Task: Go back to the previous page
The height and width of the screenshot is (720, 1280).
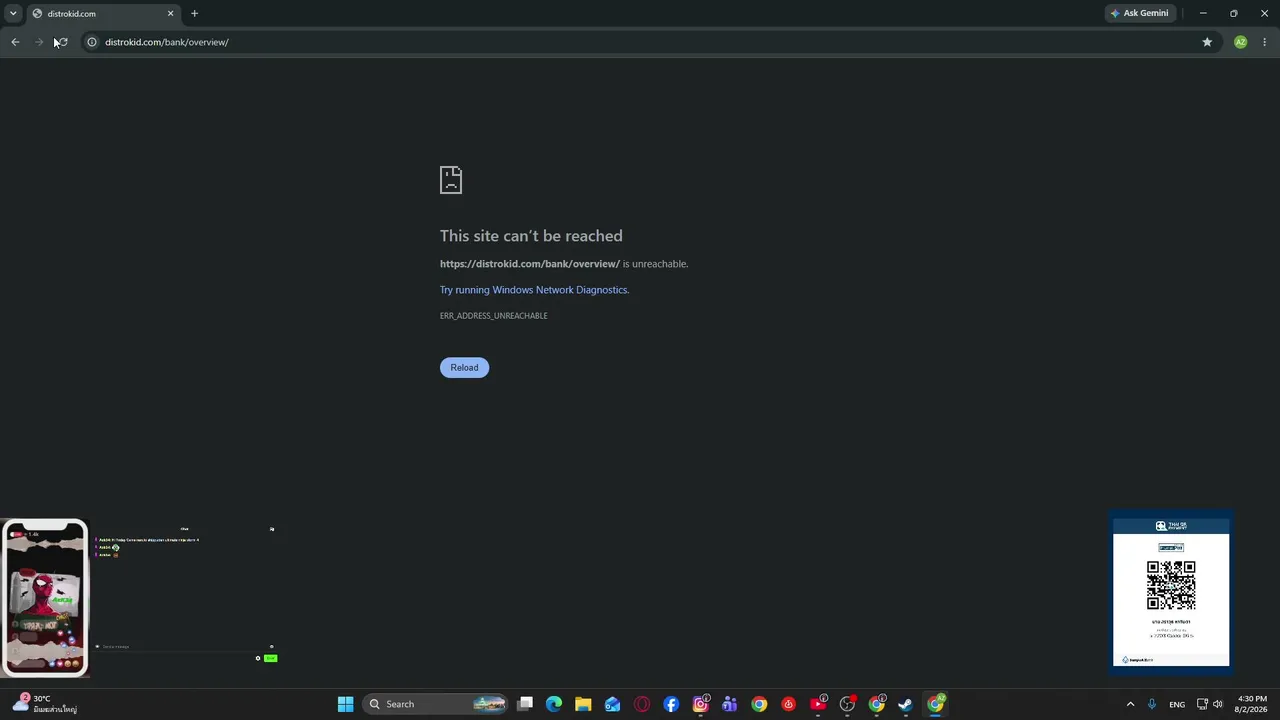Action: tap(15, 42)
